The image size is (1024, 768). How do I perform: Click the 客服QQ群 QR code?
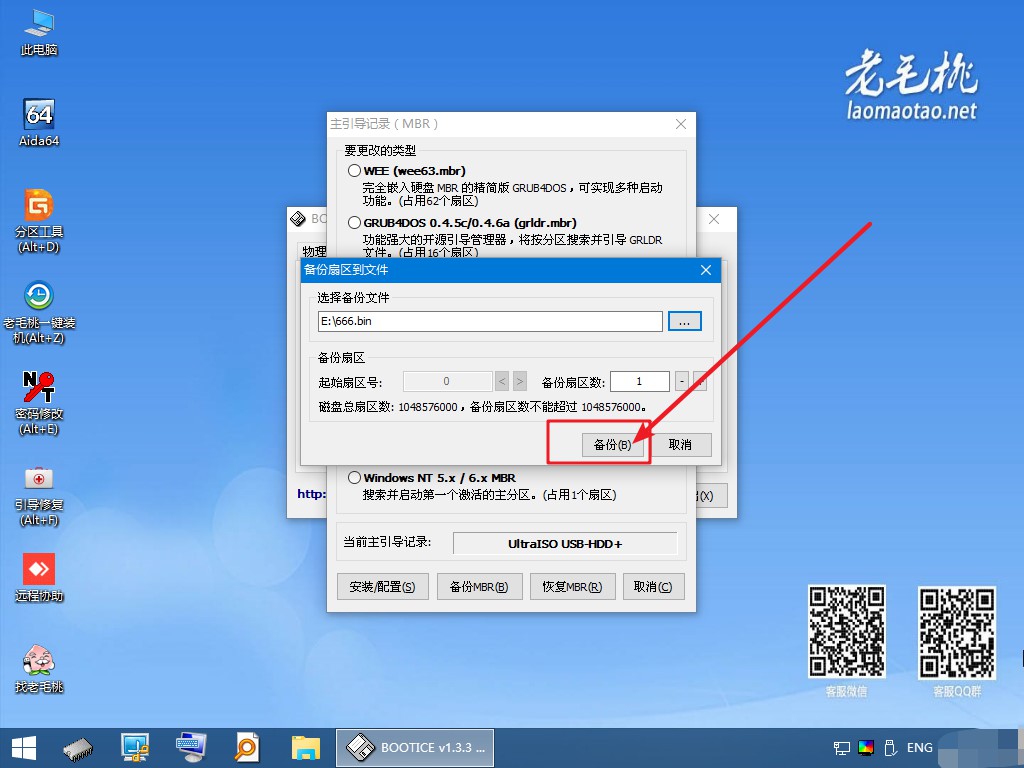pos(957,633)
